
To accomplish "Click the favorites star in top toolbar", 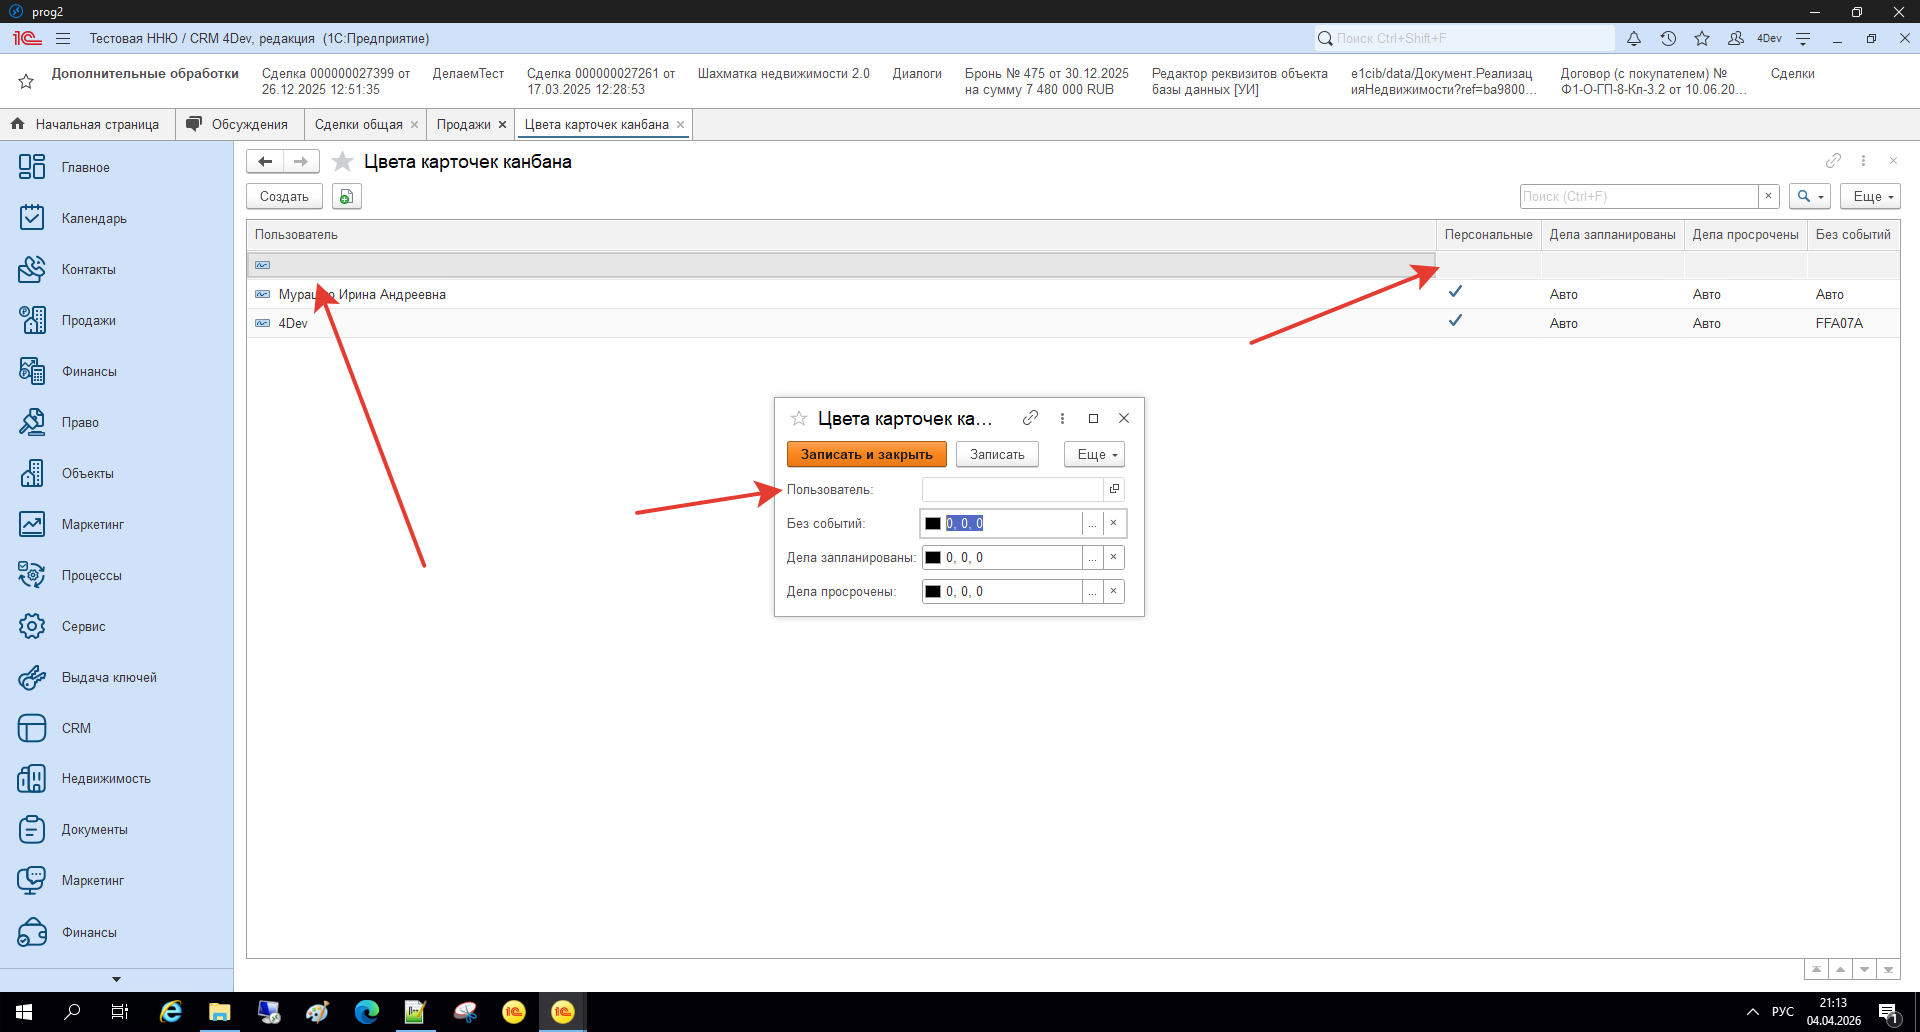I will point(1702,39).
